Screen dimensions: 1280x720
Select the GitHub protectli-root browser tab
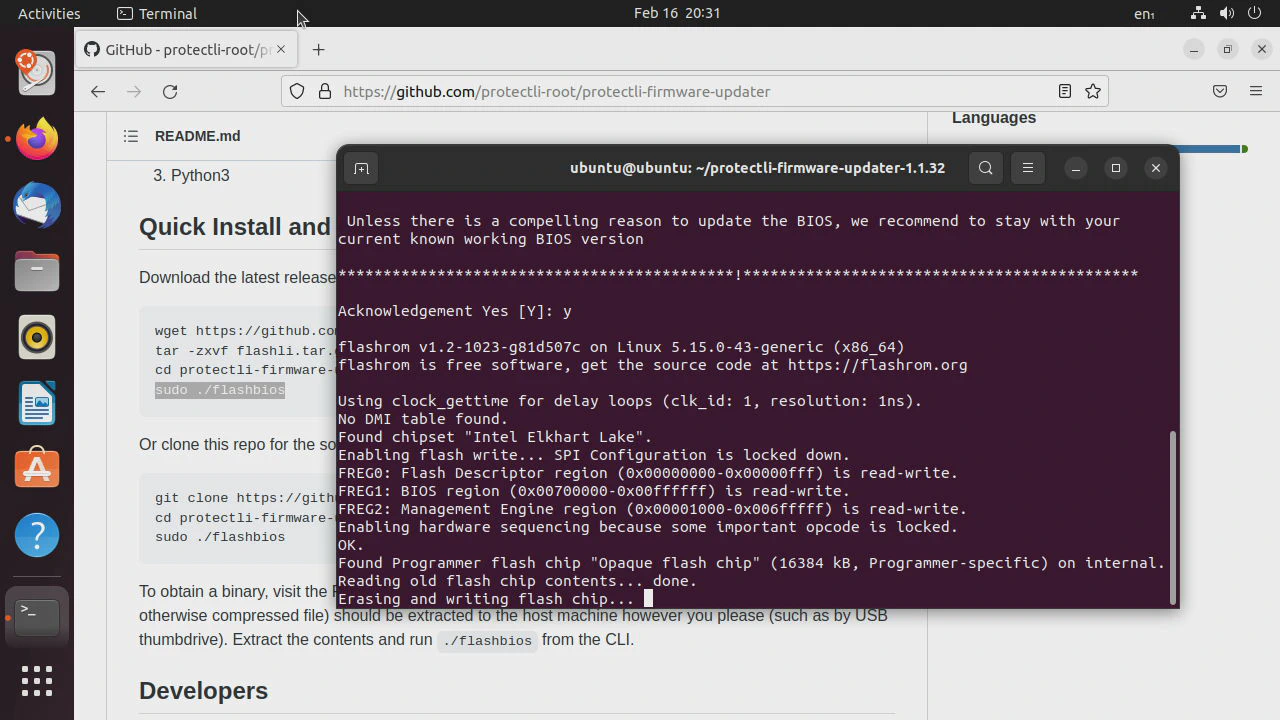pos(186,50)
